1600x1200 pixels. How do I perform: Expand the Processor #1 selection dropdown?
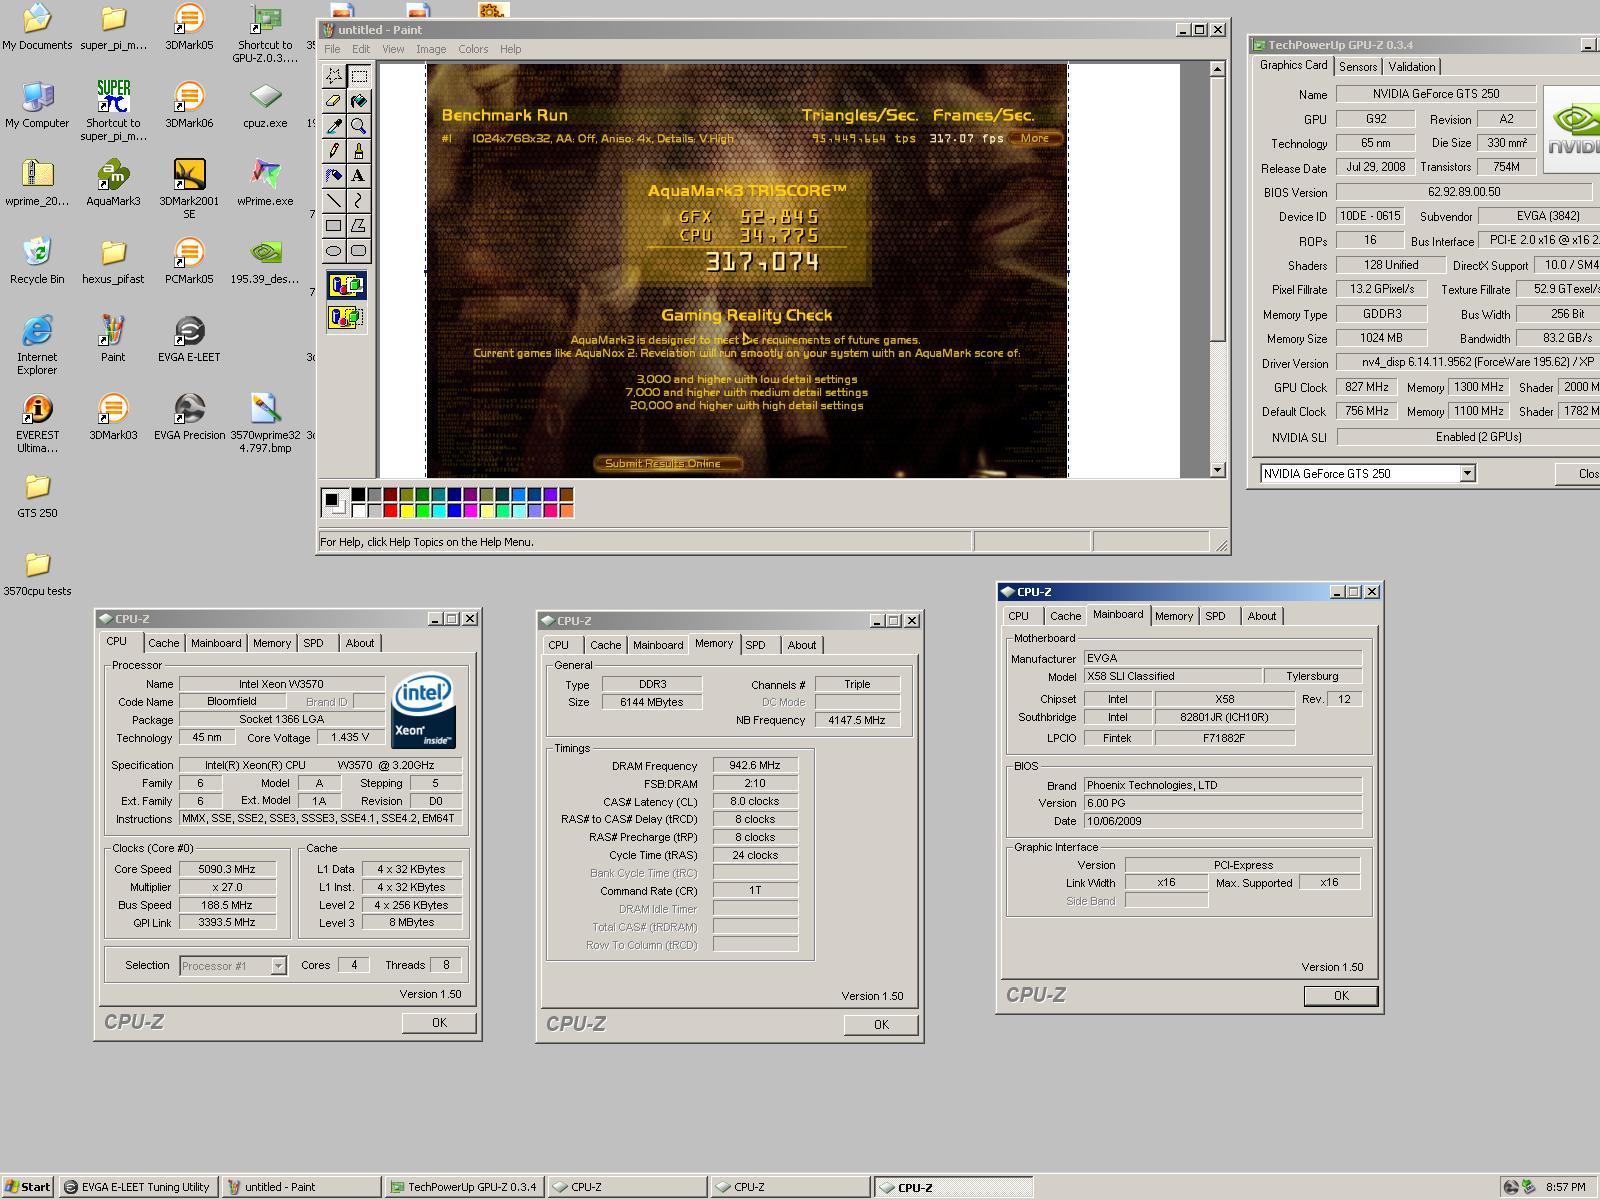pyautogui.click(x=278, y=966)
